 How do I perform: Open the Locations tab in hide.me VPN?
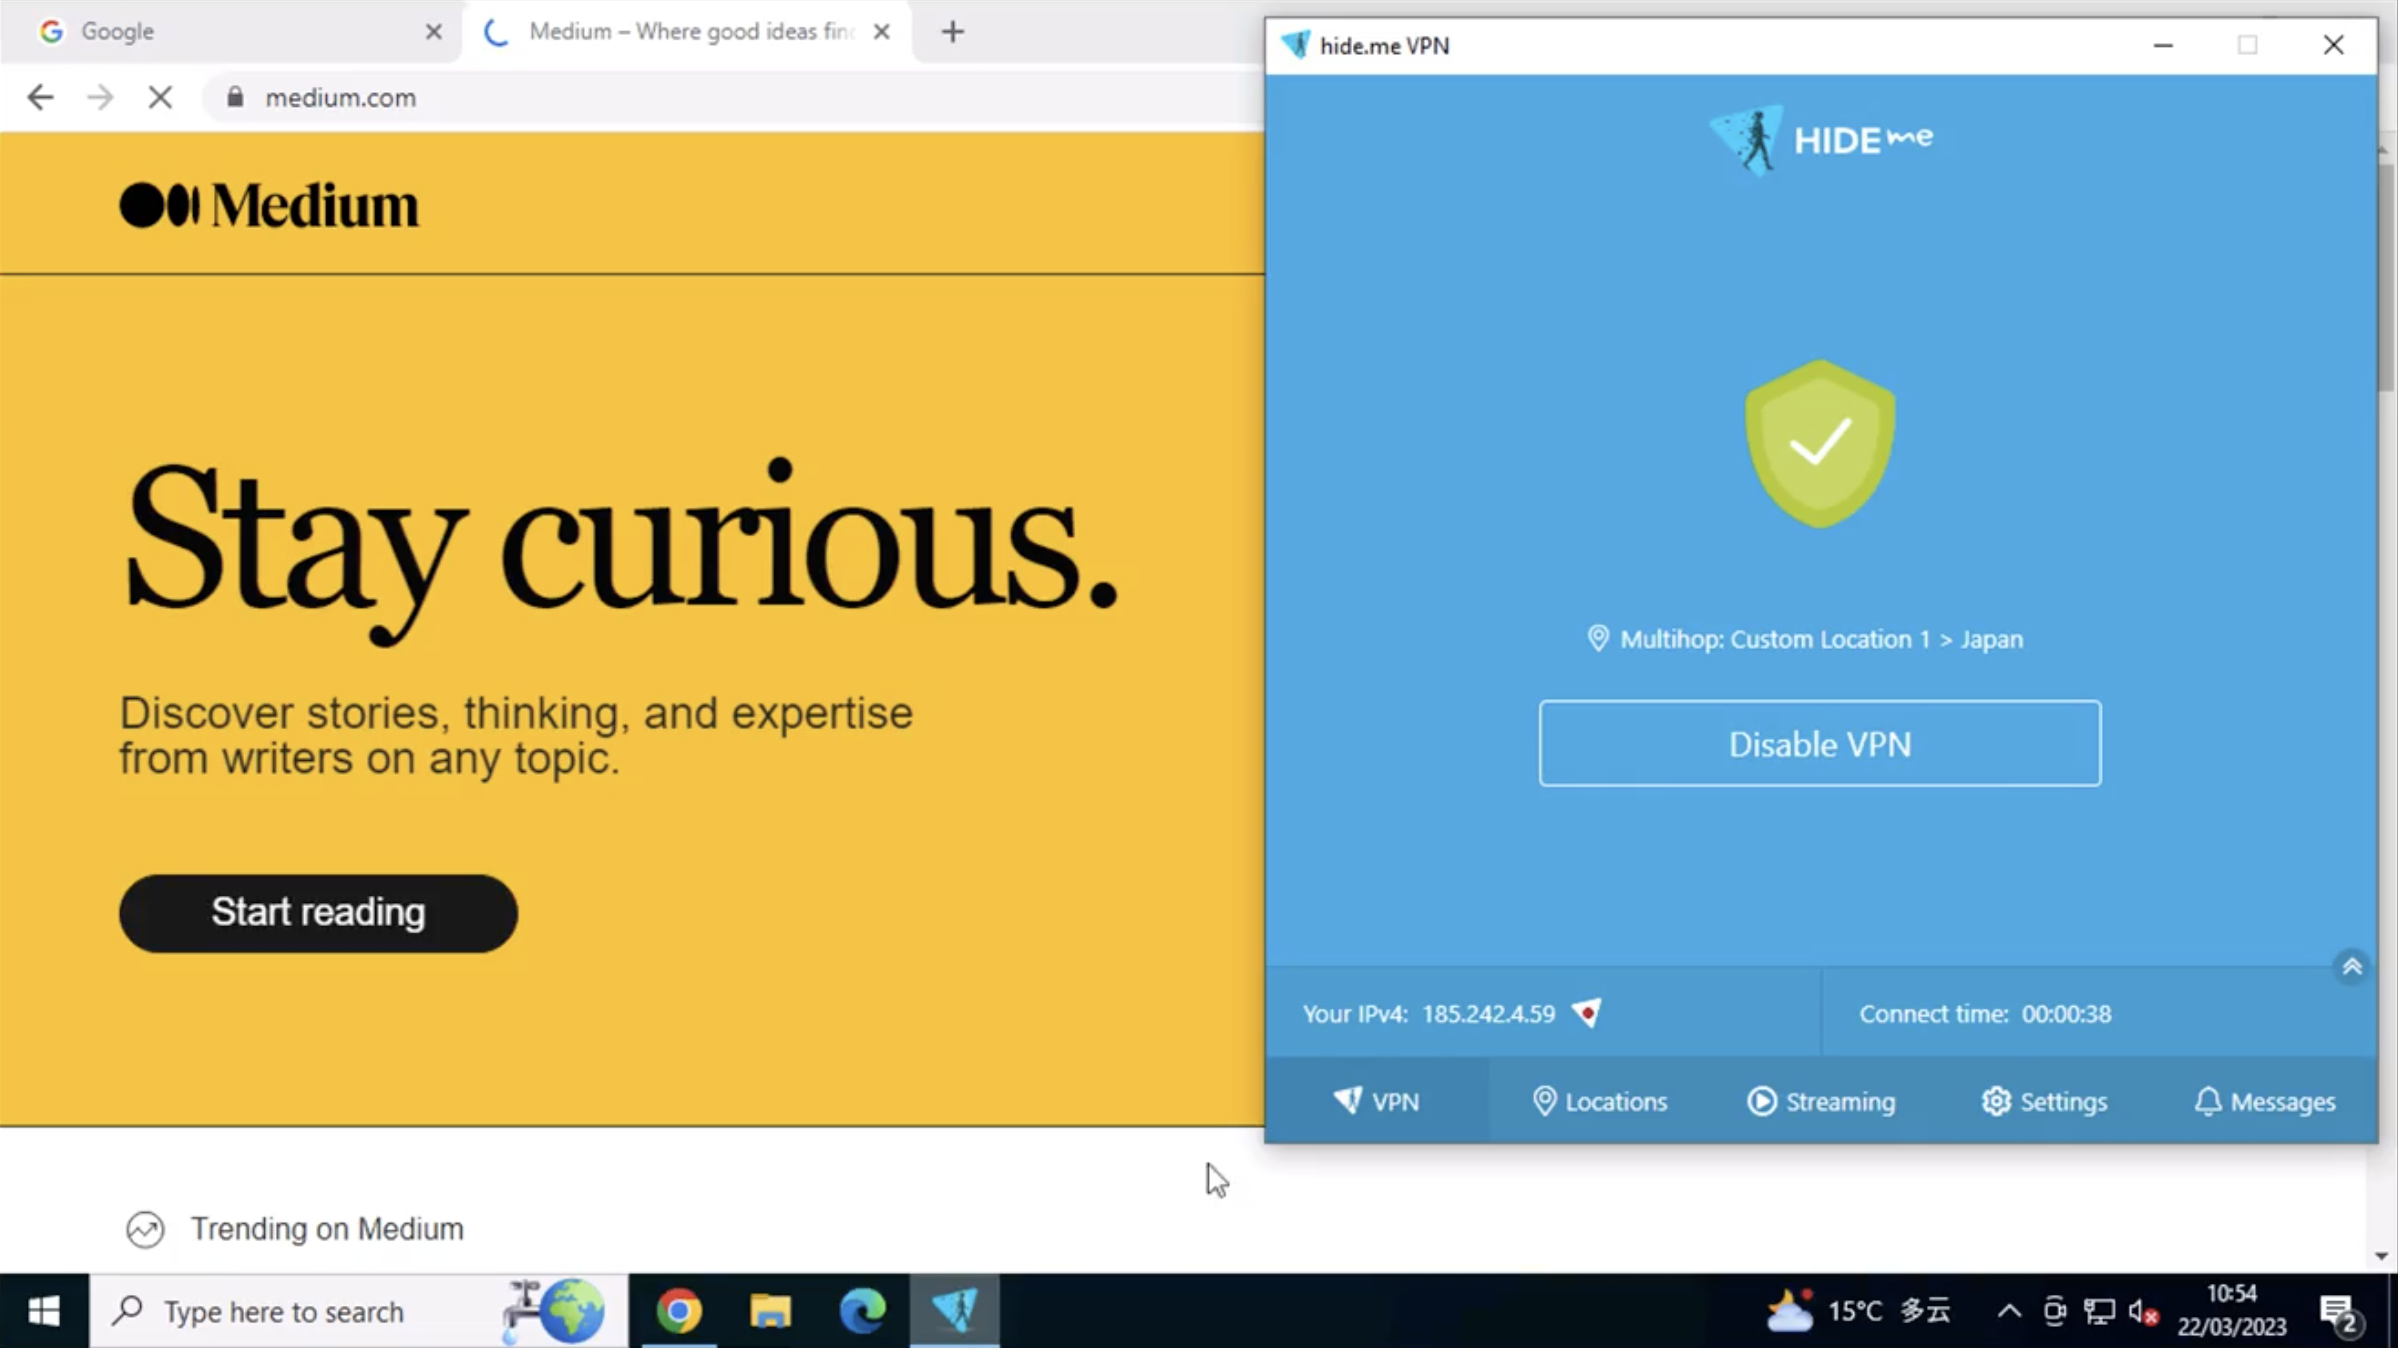(x=1599, y=1101)
